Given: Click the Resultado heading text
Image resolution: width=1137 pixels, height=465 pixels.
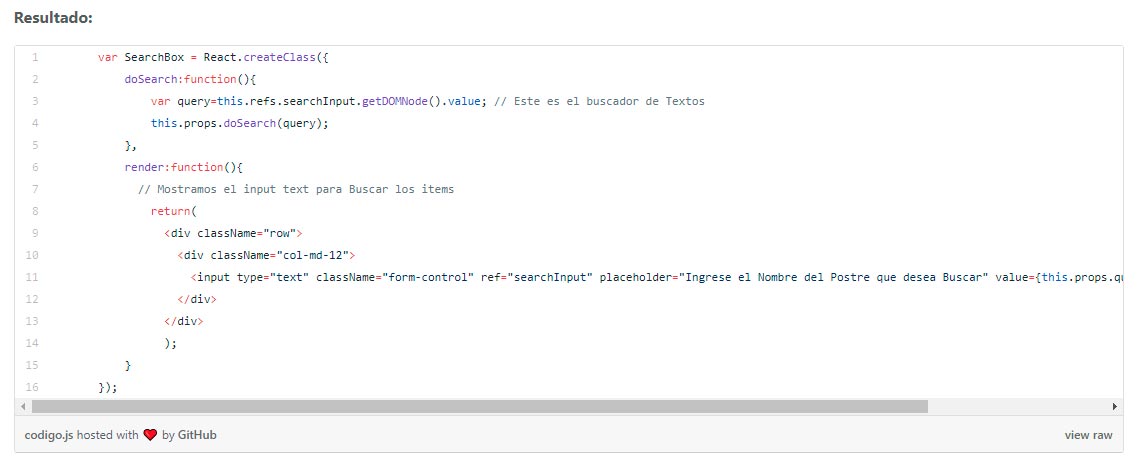Looking at the screenshot, I should point(54,18).
